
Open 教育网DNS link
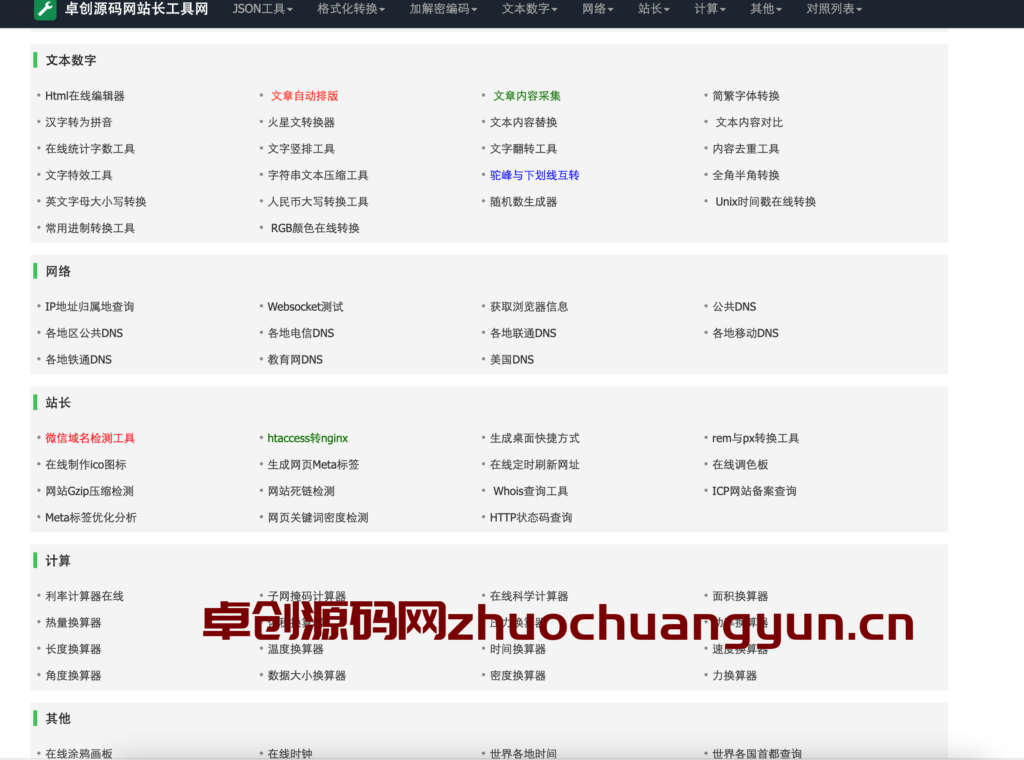click(295, 360)
